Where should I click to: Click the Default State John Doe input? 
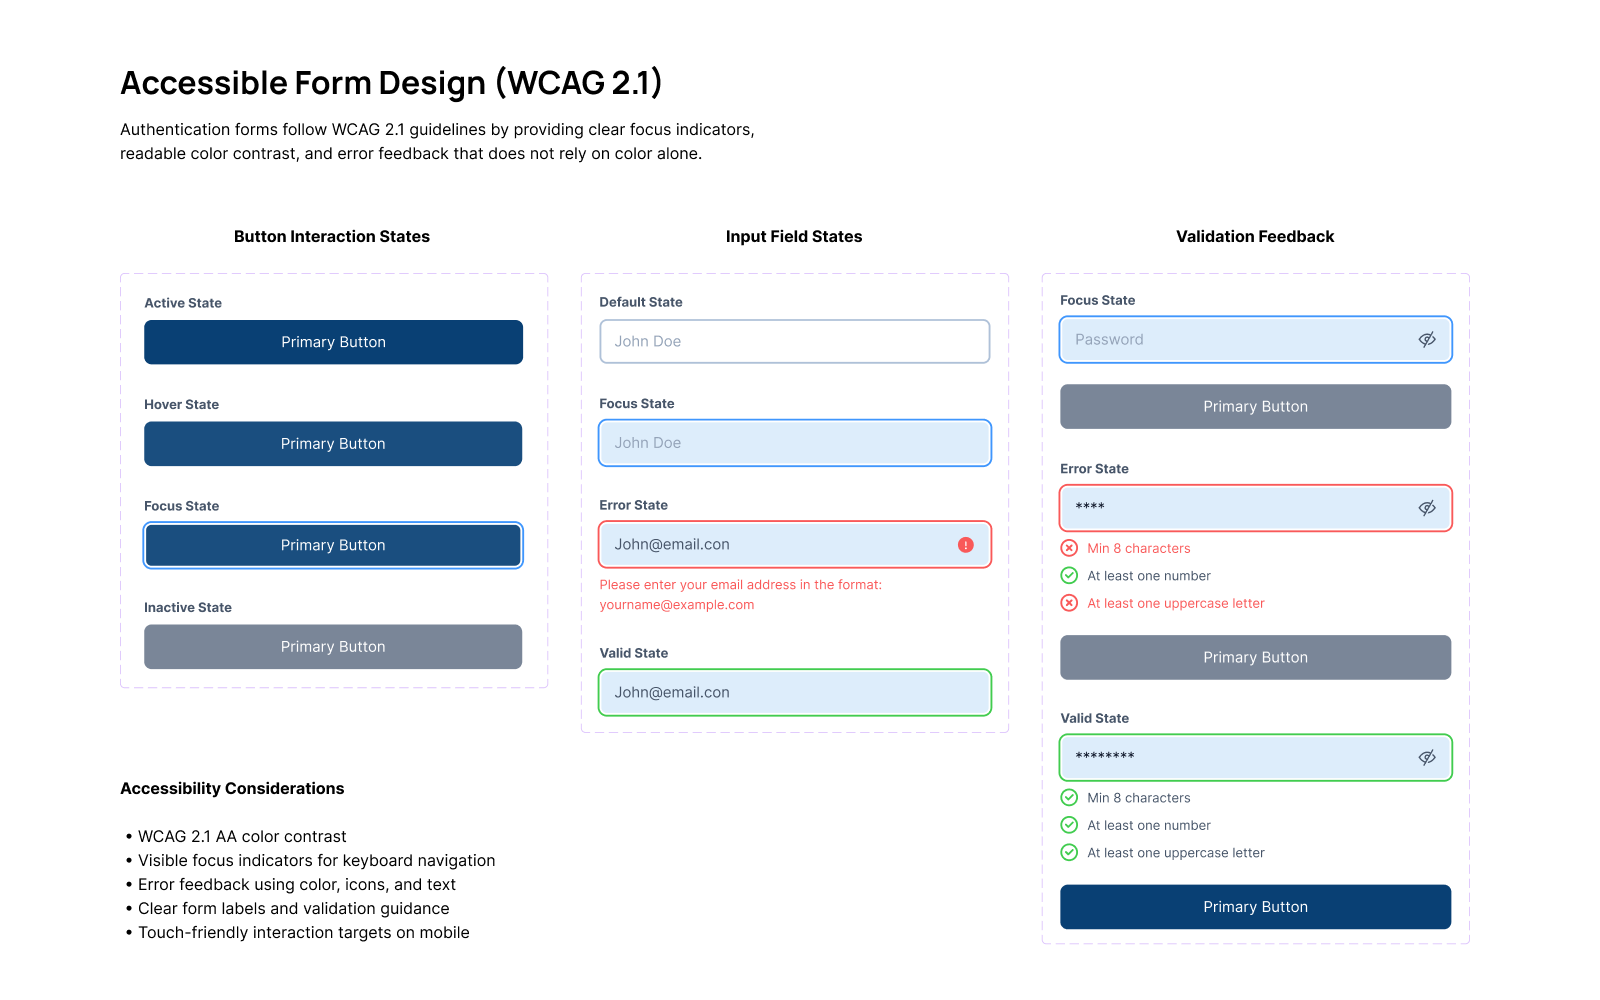pos(794,341)
